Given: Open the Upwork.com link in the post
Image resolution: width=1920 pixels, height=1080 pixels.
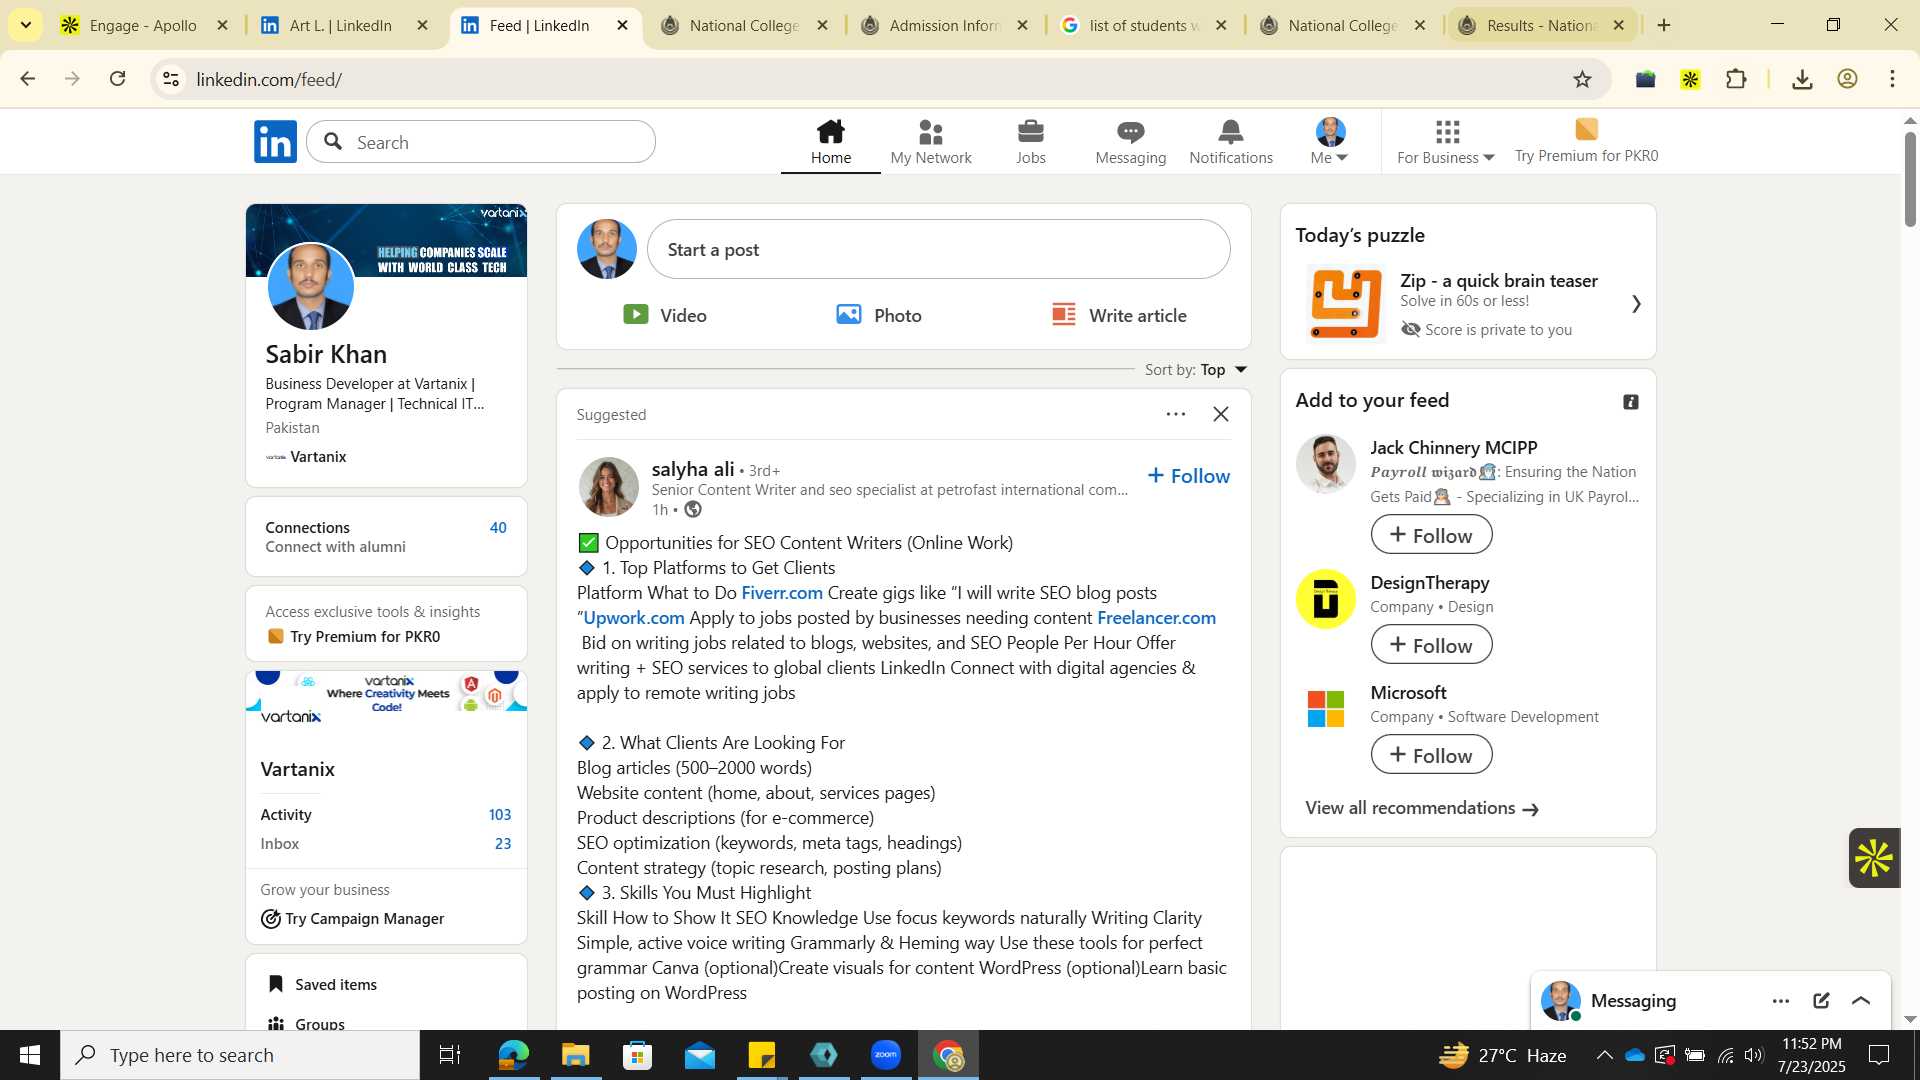Looking at the screenshot, I should pyautogui.click(x=633, y=618).
